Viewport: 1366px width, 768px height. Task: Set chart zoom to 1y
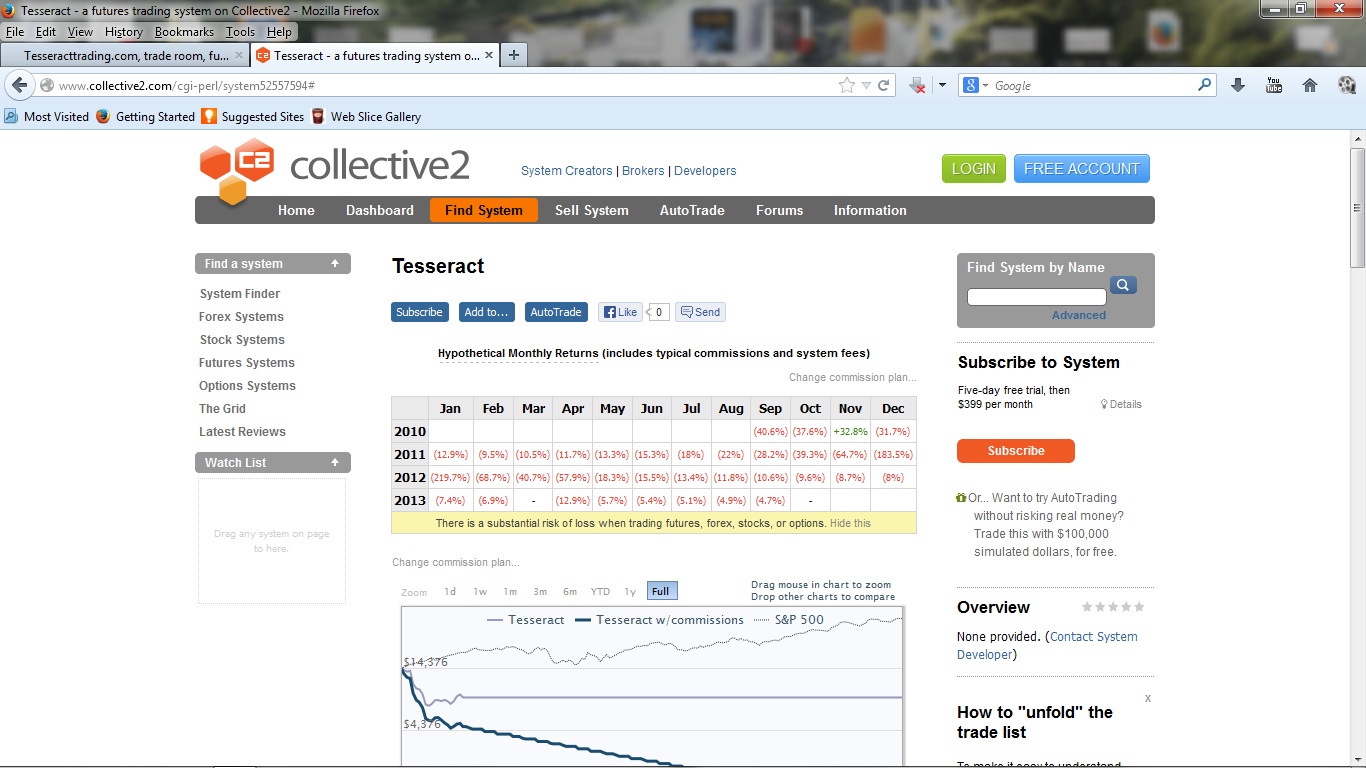pos(630,591)
